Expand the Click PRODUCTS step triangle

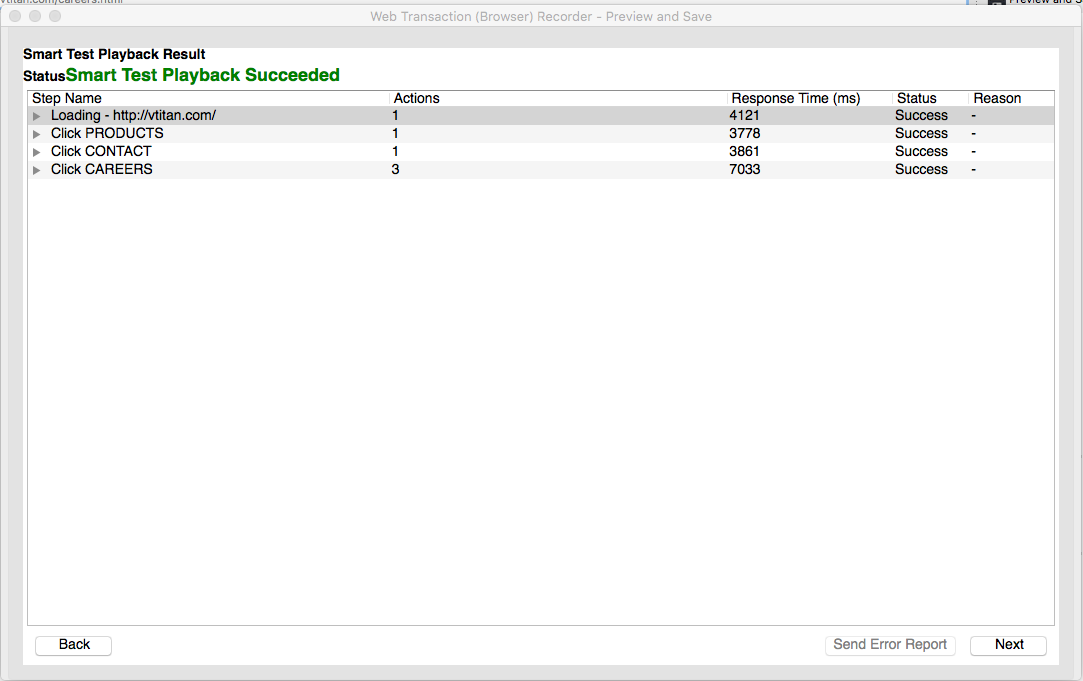coord(37,134)
